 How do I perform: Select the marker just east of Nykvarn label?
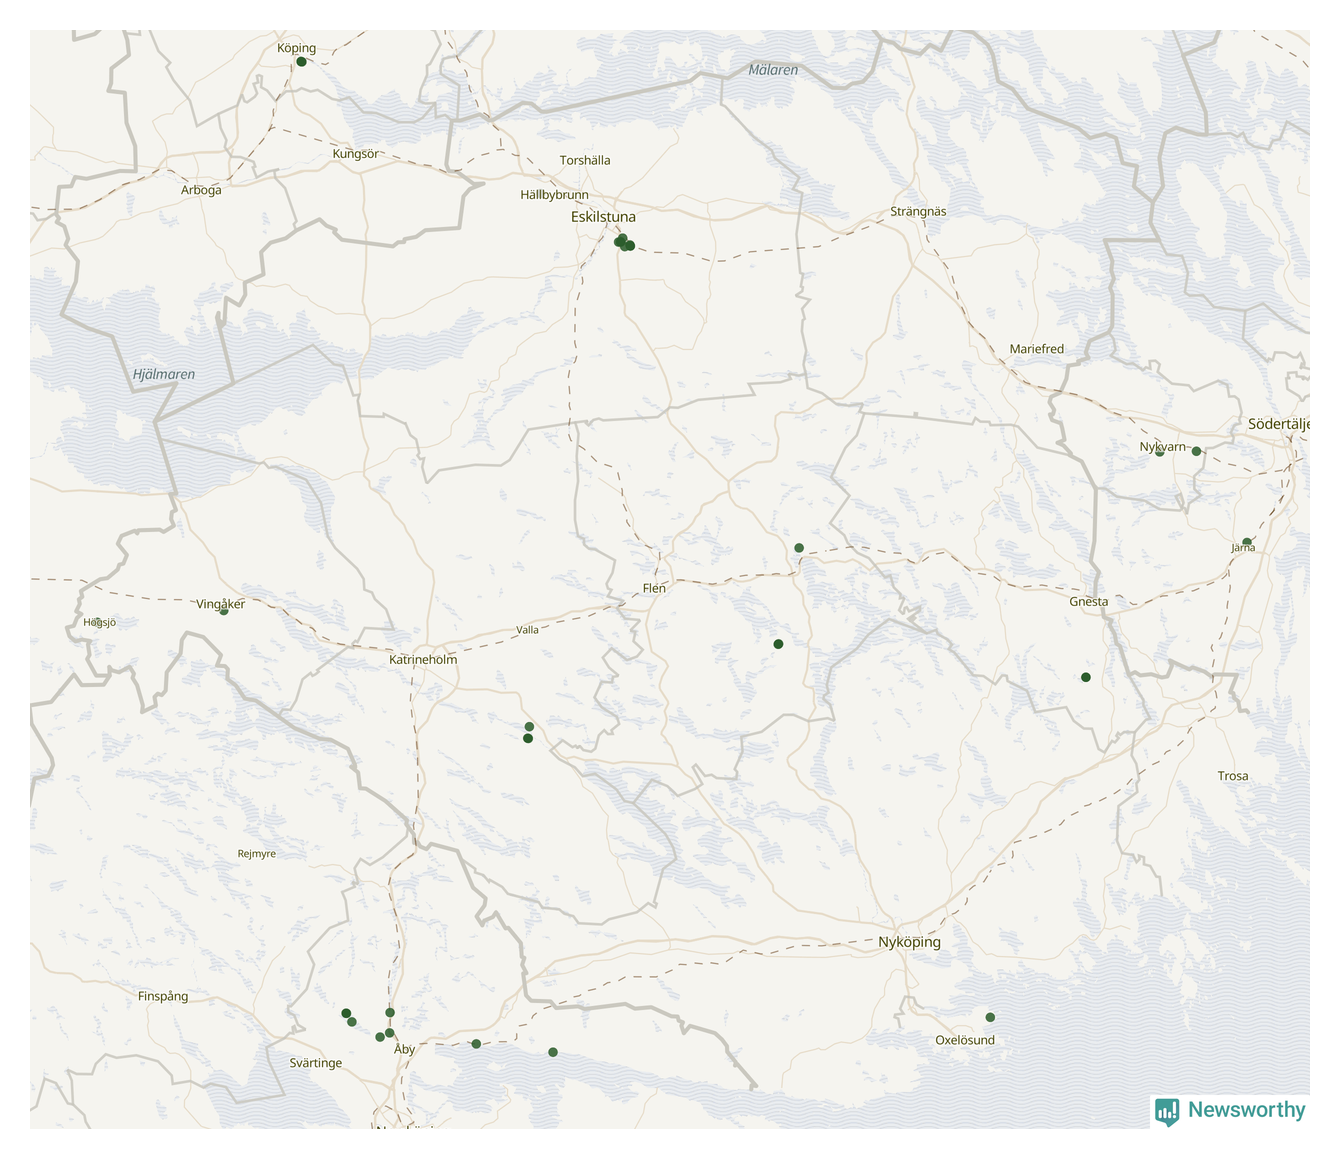(x=1196, y=451)
